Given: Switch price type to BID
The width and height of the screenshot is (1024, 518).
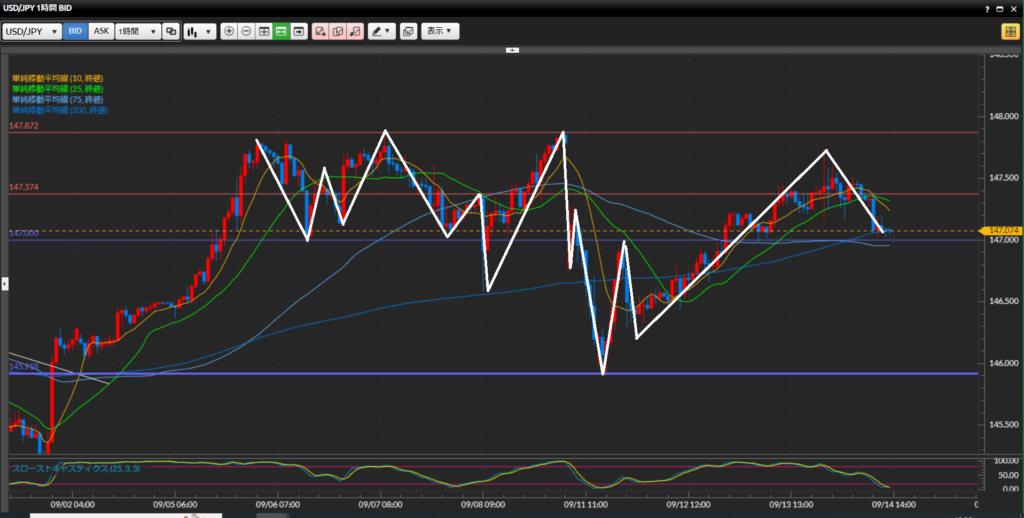Looking at the screenshot, I should pos(75,31).
